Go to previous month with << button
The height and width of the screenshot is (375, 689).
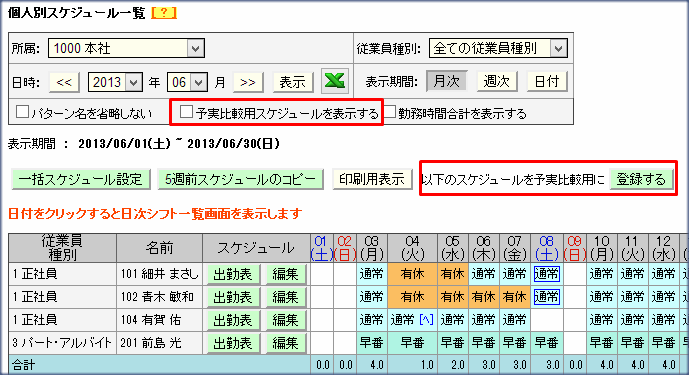64,82
